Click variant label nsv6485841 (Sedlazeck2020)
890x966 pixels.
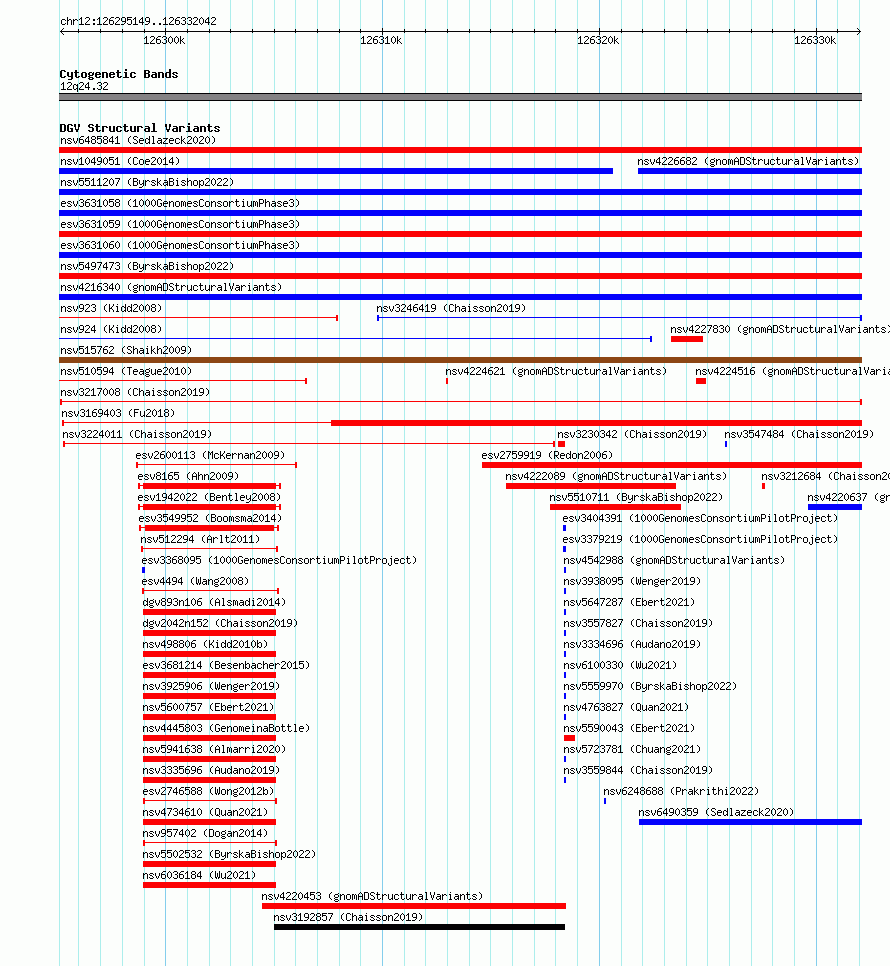pos(138,140)
